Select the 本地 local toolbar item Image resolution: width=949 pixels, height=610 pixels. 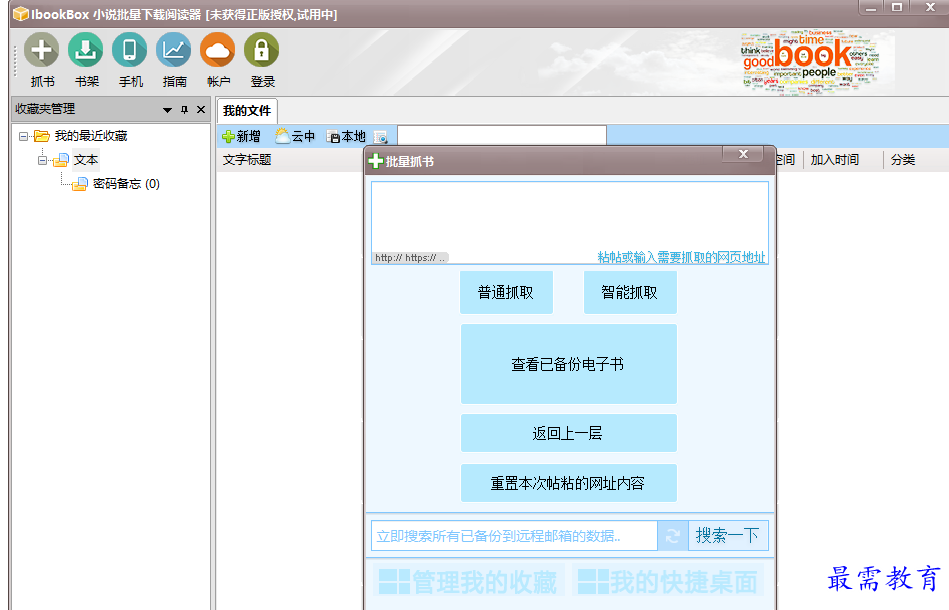pyautogui.click(x=346, y=136)
